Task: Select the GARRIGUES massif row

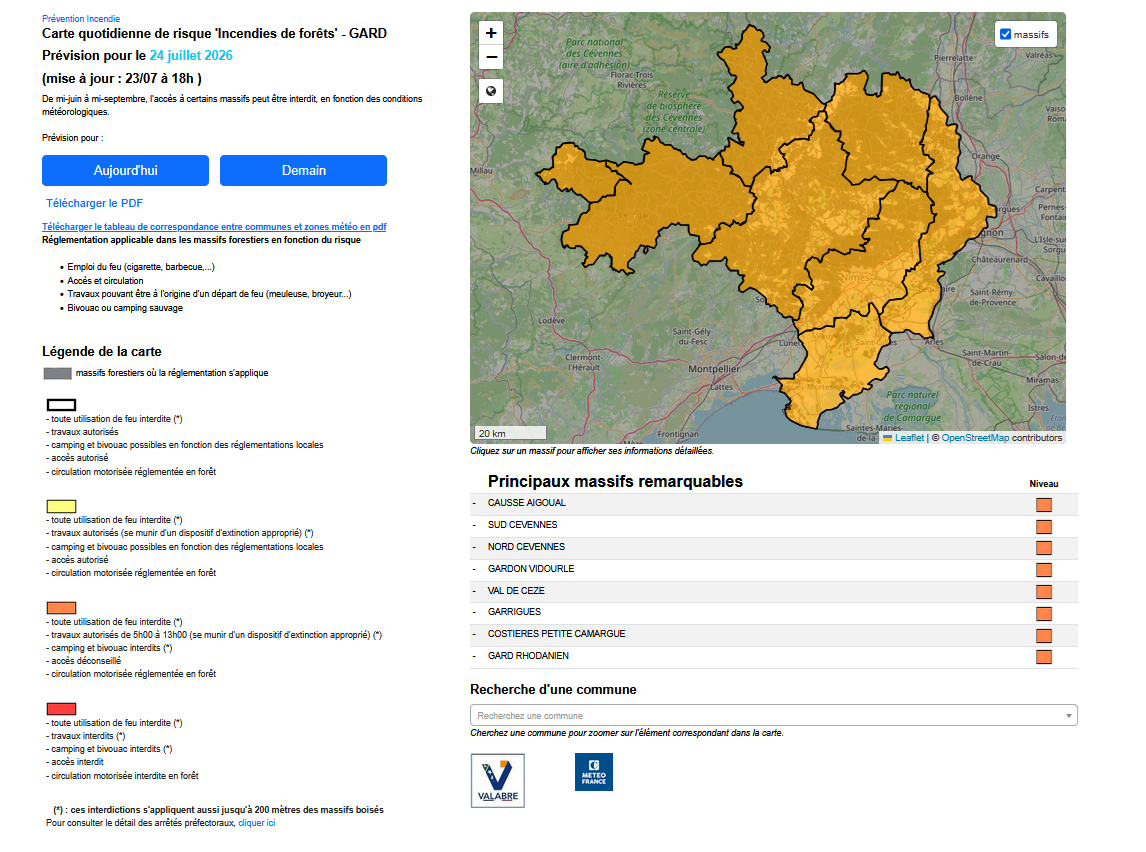Action: (x=773, y=612)
